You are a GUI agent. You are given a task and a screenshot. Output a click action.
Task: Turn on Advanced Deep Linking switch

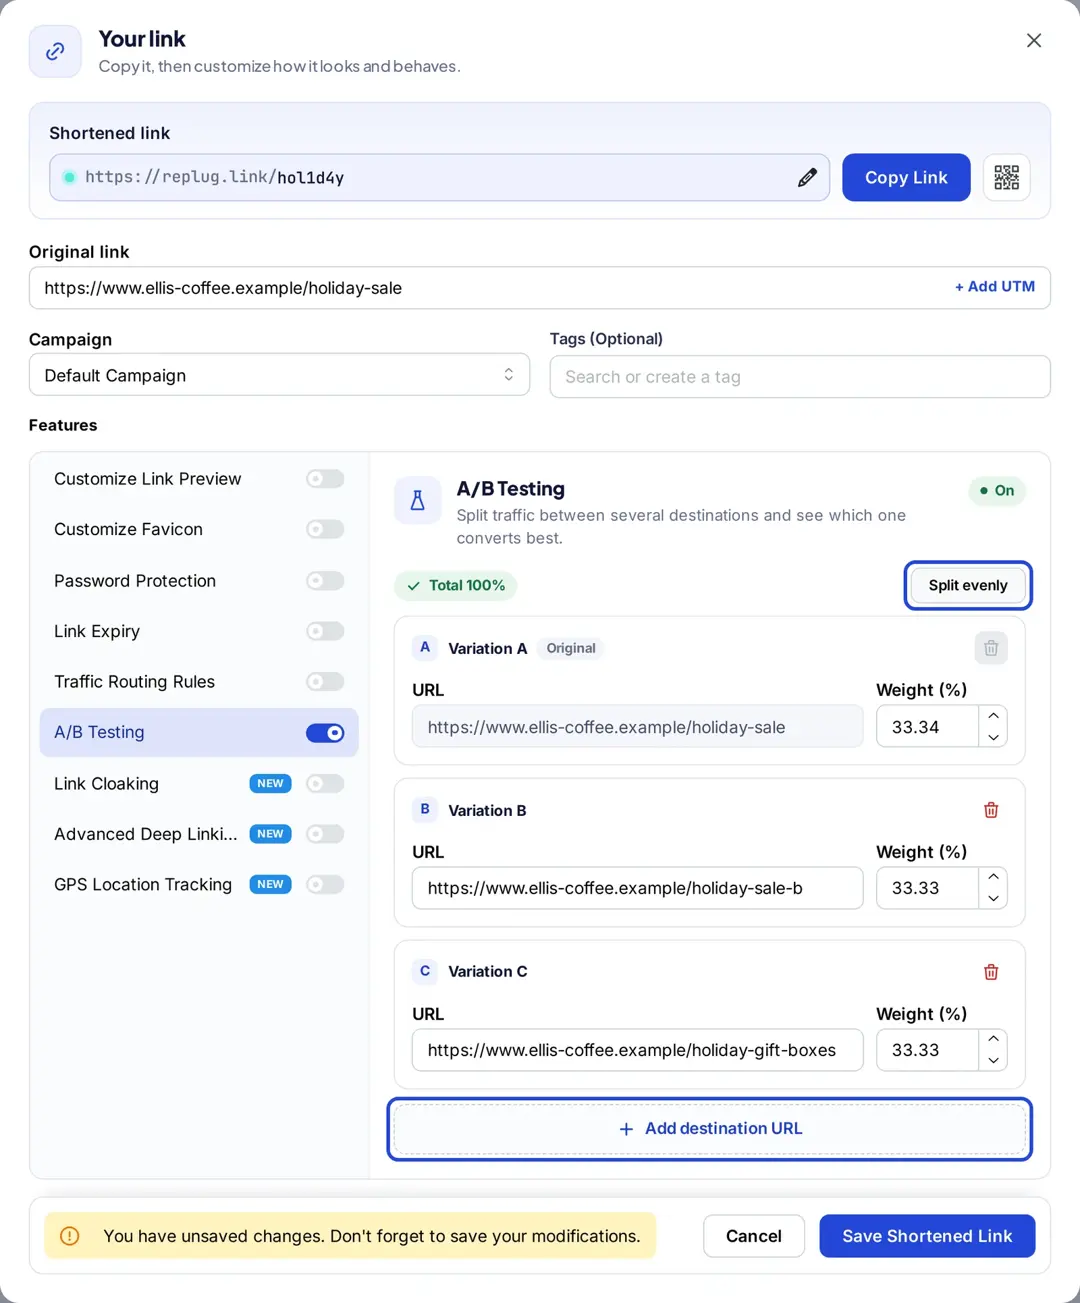click(325, 834)
